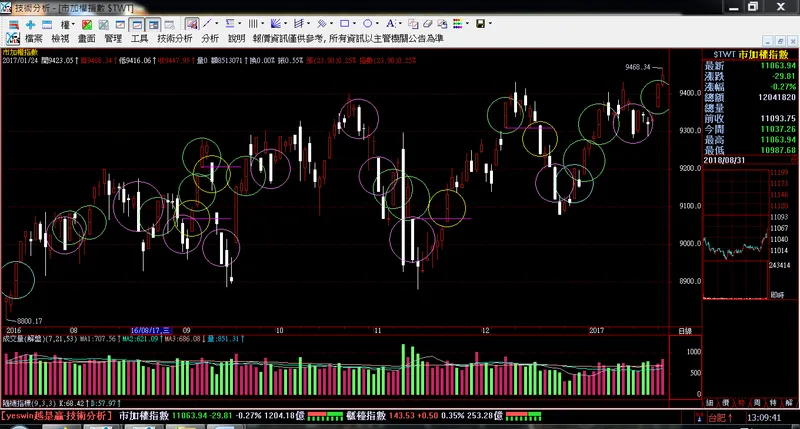Open the color palette picker
This screenshot has height=429, width=800.
tap(458, 24)
